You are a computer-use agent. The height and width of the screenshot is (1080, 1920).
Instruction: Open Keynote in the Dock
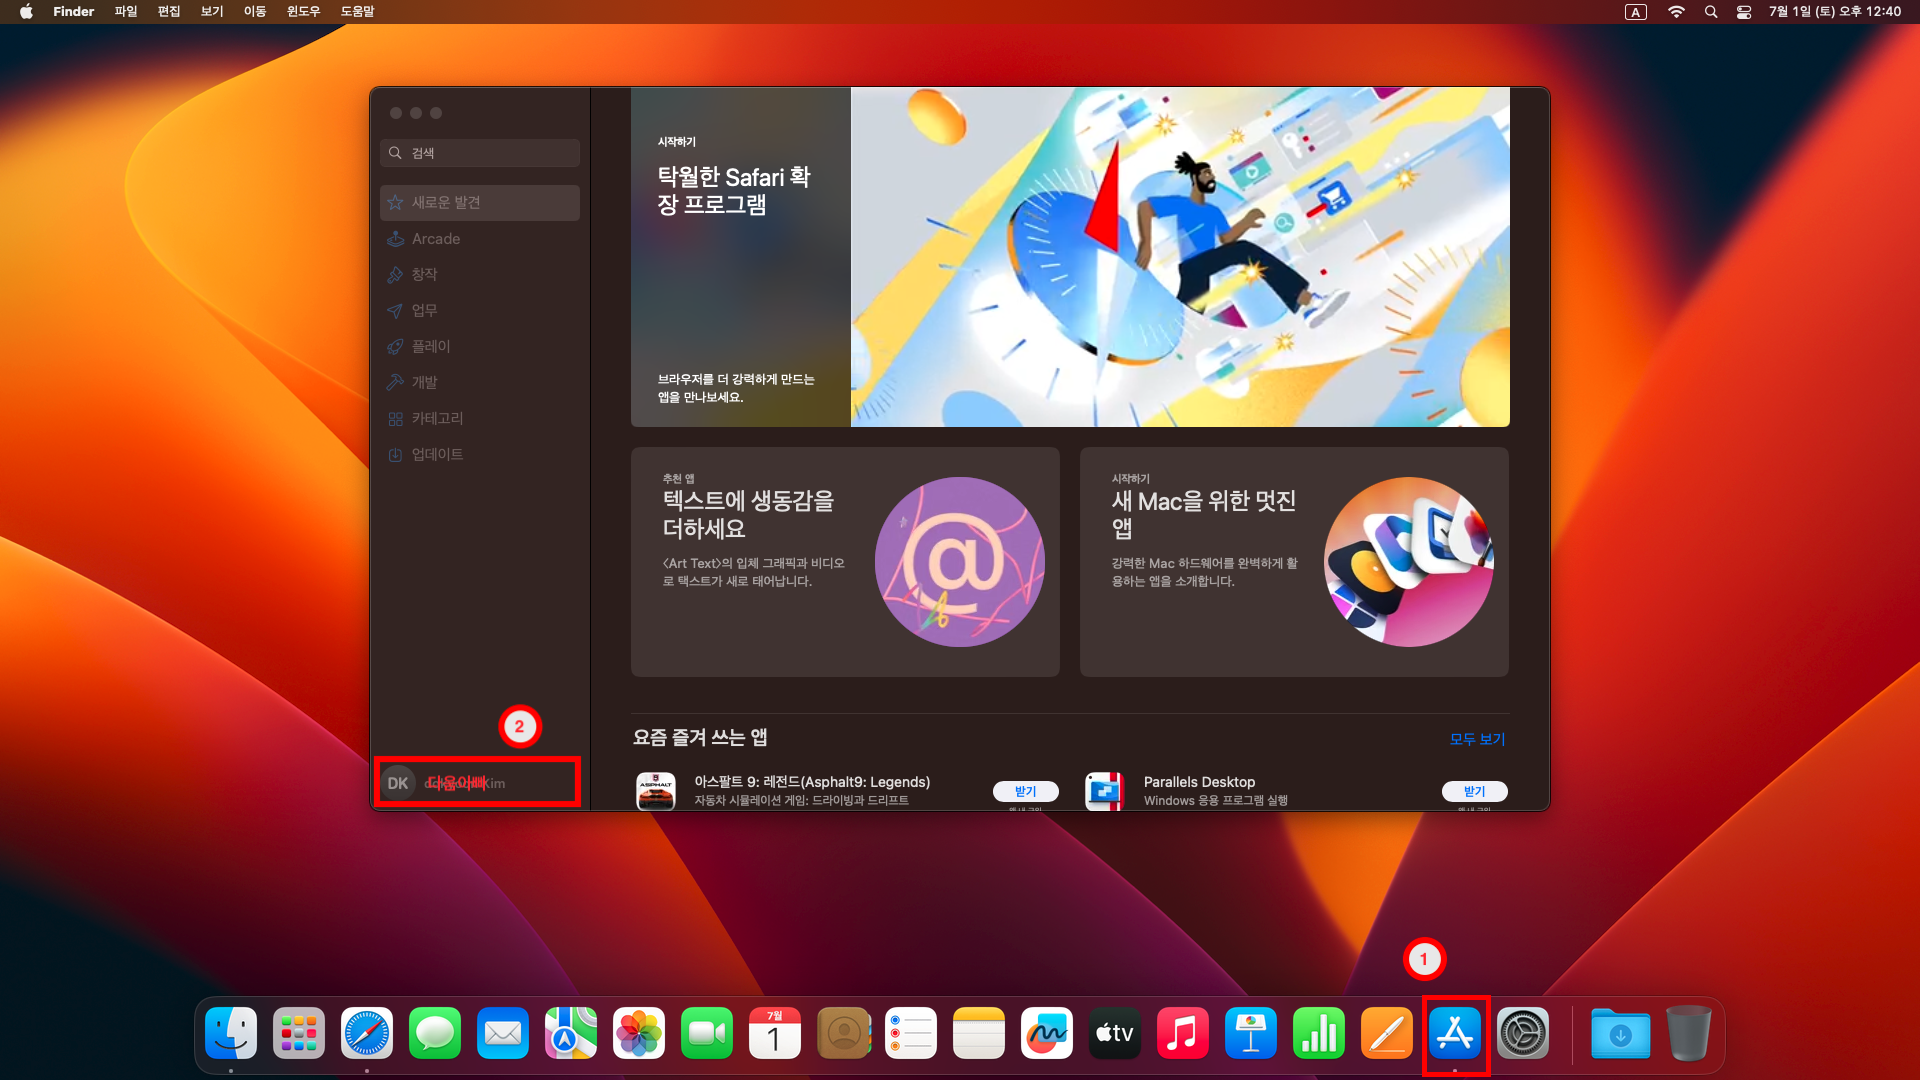point(1251,1033)
